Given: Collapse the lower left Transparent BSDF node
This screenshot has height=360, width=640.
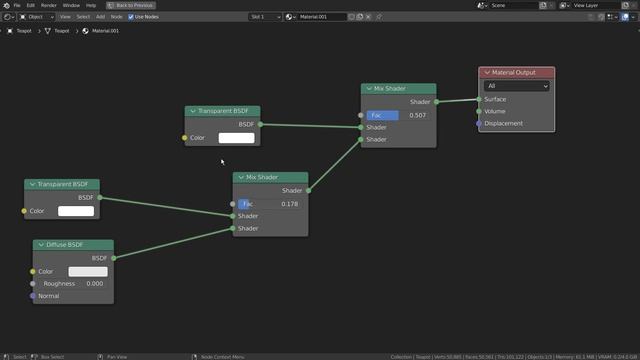Looking at the screenshot, I should pyautogui.click(x=32, y=184).
